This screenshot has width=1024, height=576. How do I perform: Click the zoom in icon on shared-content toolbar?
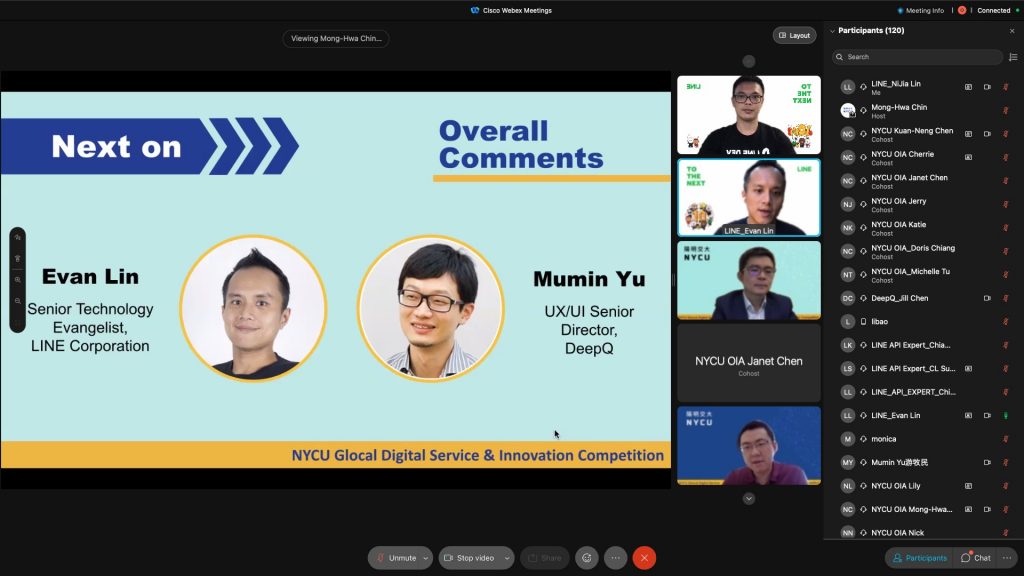[18, 280]
